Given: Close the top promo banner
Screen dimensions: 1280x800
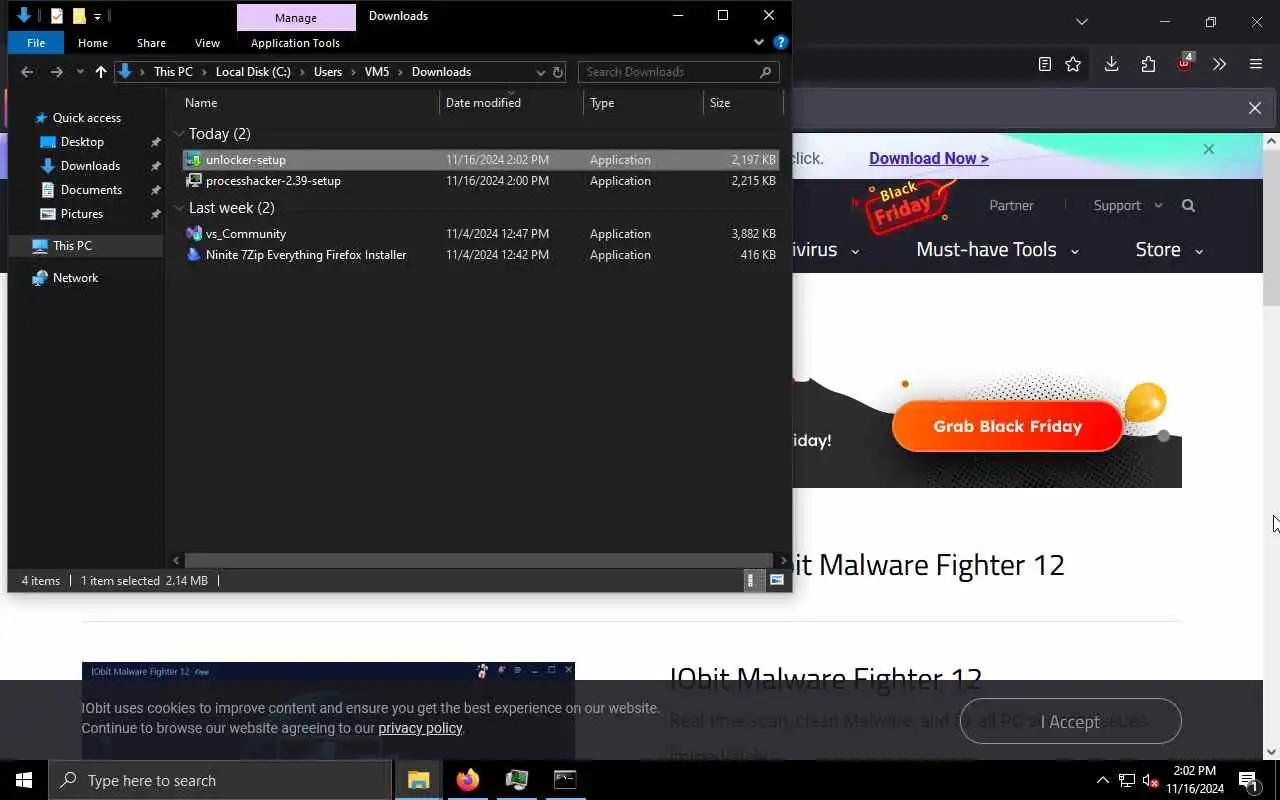Looking at the screenshot, I should (x=1208, y=149).
